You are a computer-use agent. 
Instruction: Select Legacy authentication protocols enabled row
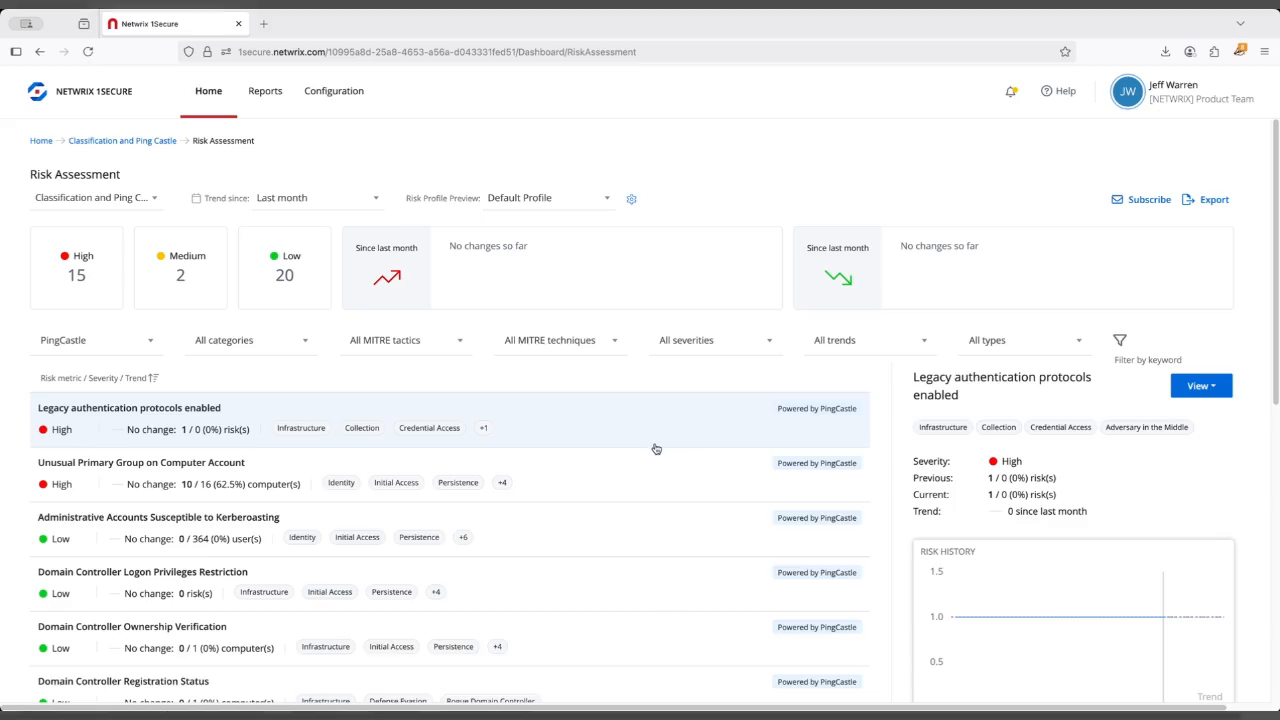(450, 419)
